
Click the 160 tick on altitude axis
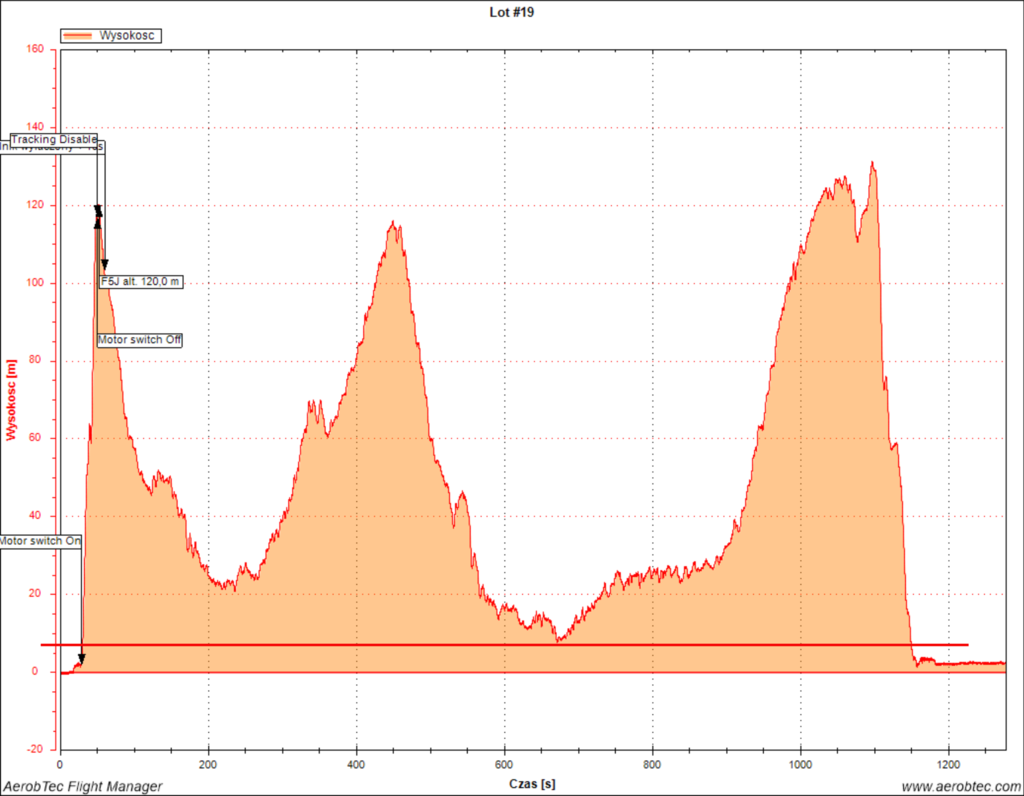(38, 49)
